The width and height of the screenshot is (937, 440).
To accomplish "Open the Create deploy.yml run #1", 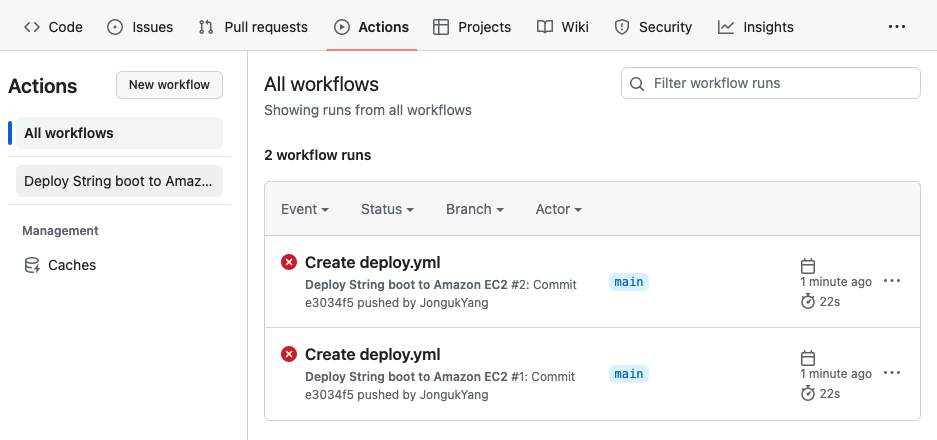I will [x=372, y=355].
